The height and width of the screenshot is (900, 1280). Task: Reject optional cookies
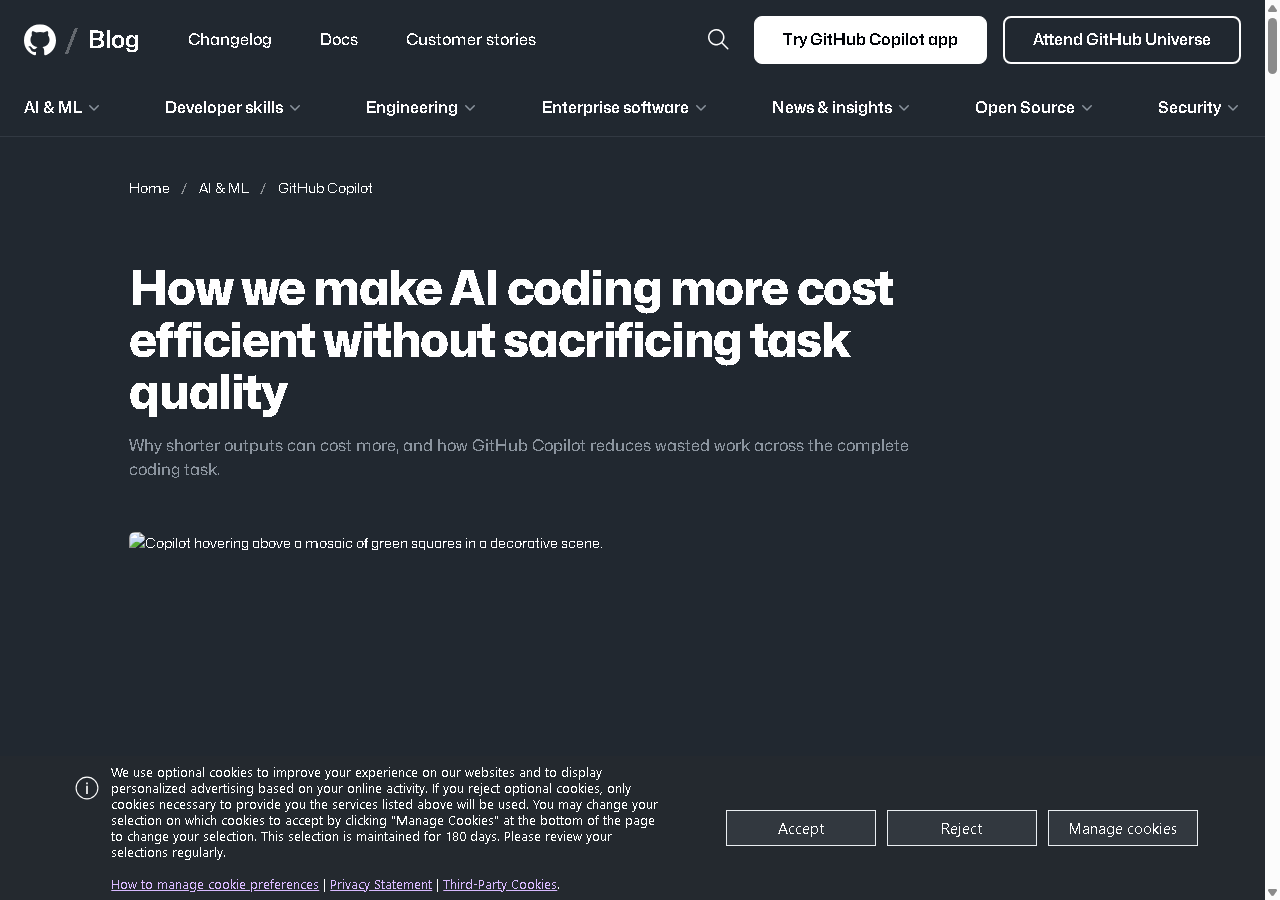click(x=962, y=828)
